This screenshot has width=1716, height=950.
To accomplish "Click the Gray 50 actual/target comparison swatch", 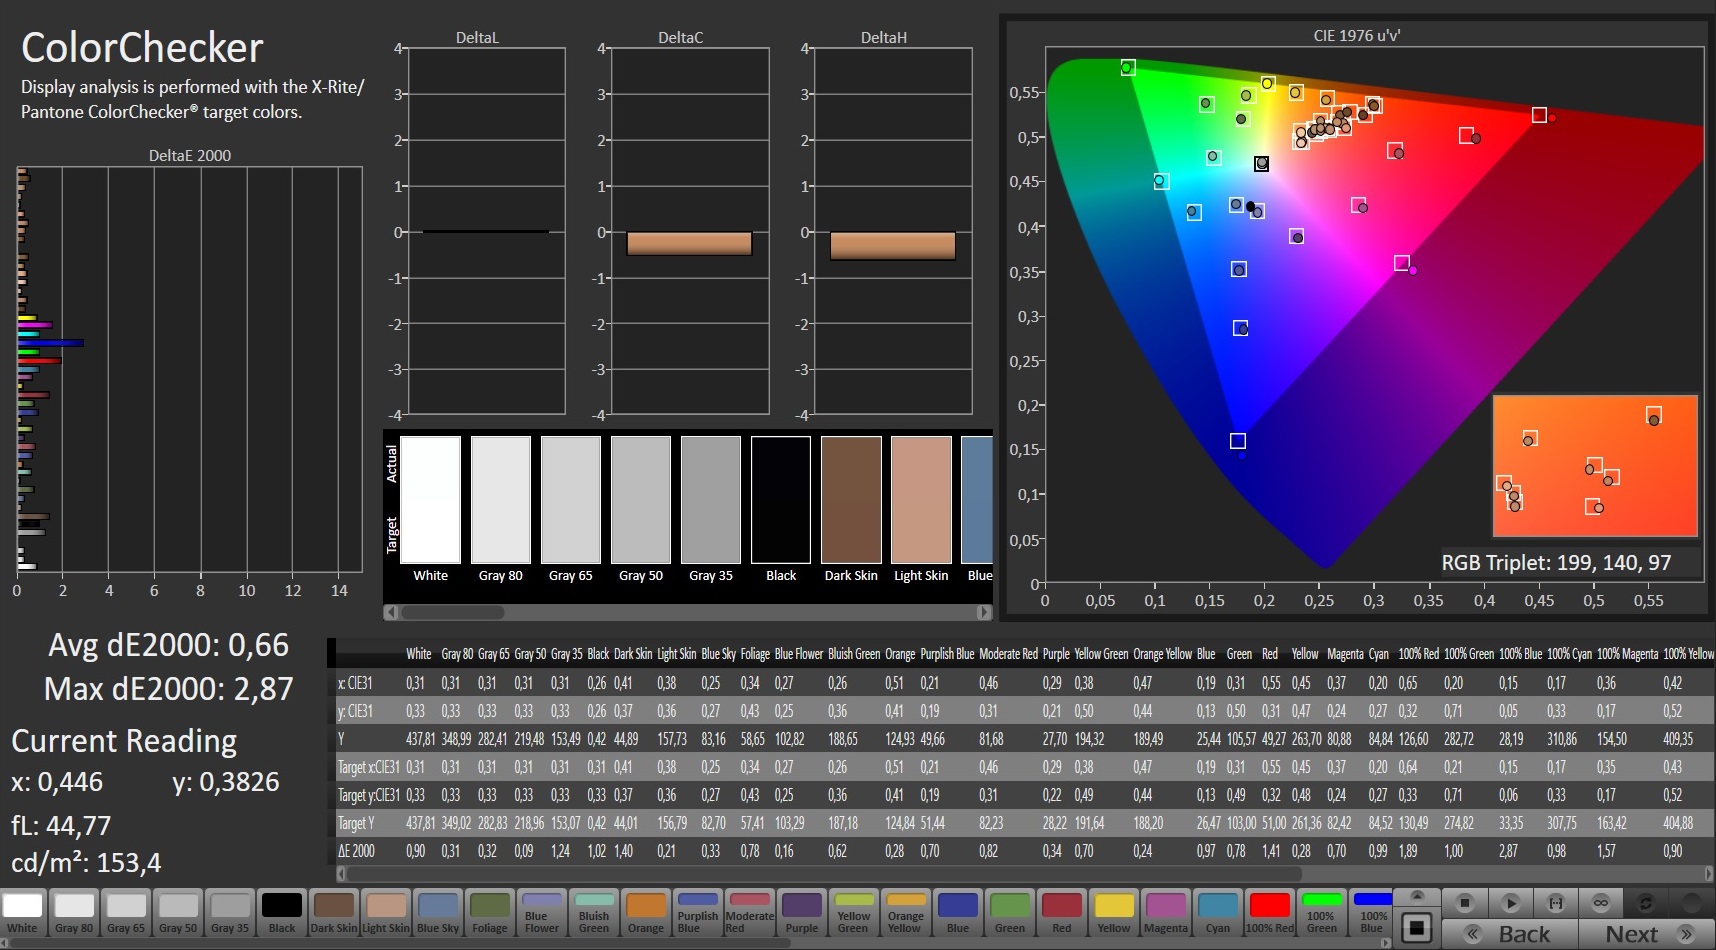I will pyautogui.click(x=641, y=500).
